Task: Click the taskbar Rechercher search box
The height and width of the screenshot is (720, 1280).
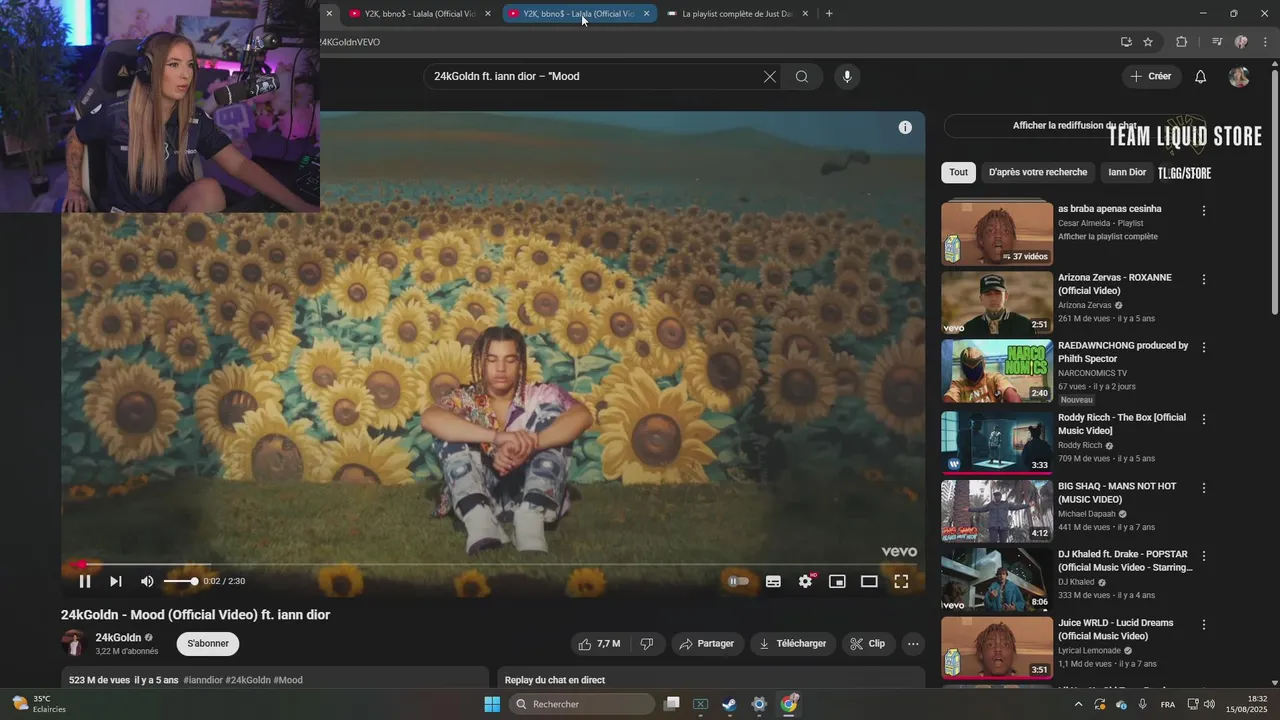Action: 582,704
